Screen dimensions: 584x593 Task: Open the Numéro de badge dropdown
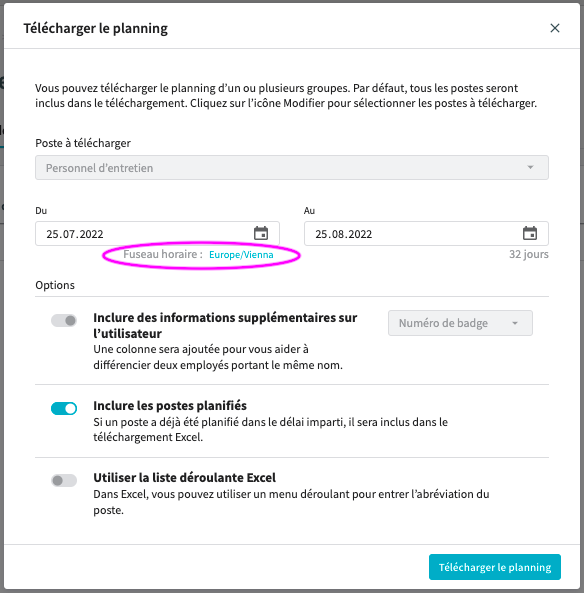pyautogui.click(x=460, y=323)
